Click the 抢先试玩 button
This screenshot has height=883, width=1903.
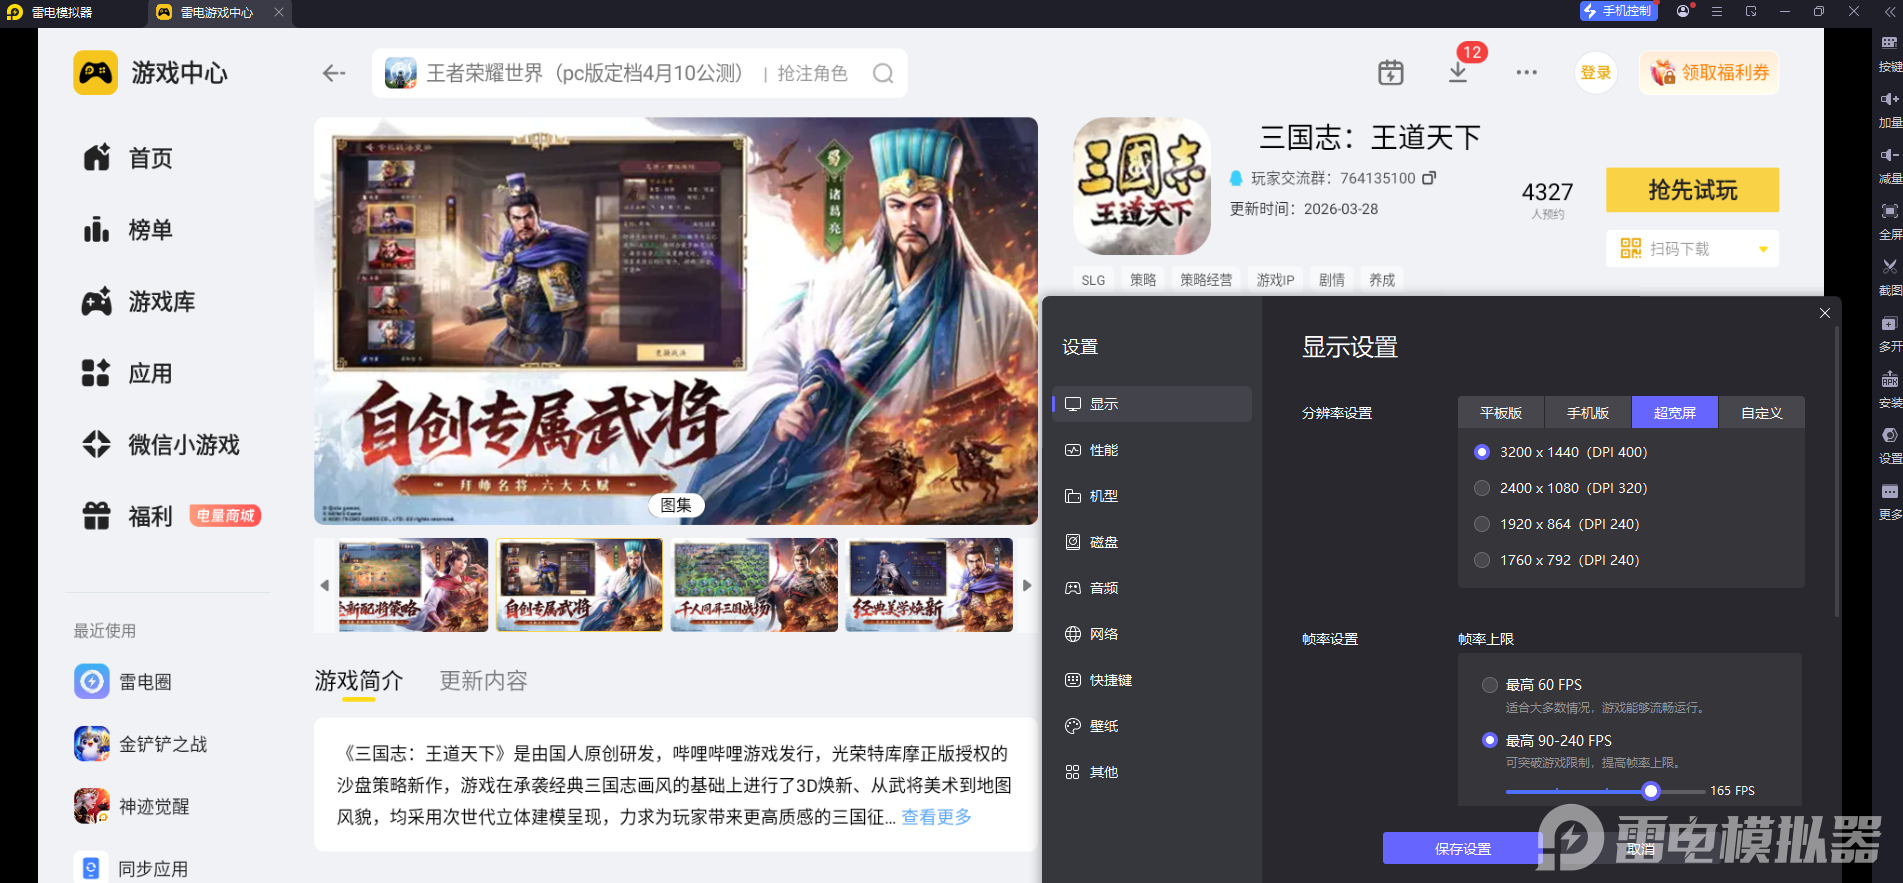coord(1692,190)
